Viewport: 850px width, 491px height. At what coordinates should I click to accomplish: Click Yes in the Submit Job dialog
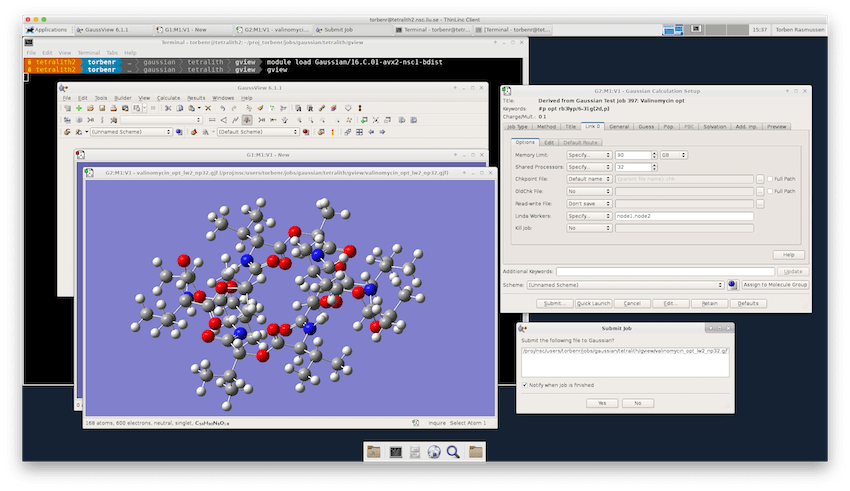[601, 403]
